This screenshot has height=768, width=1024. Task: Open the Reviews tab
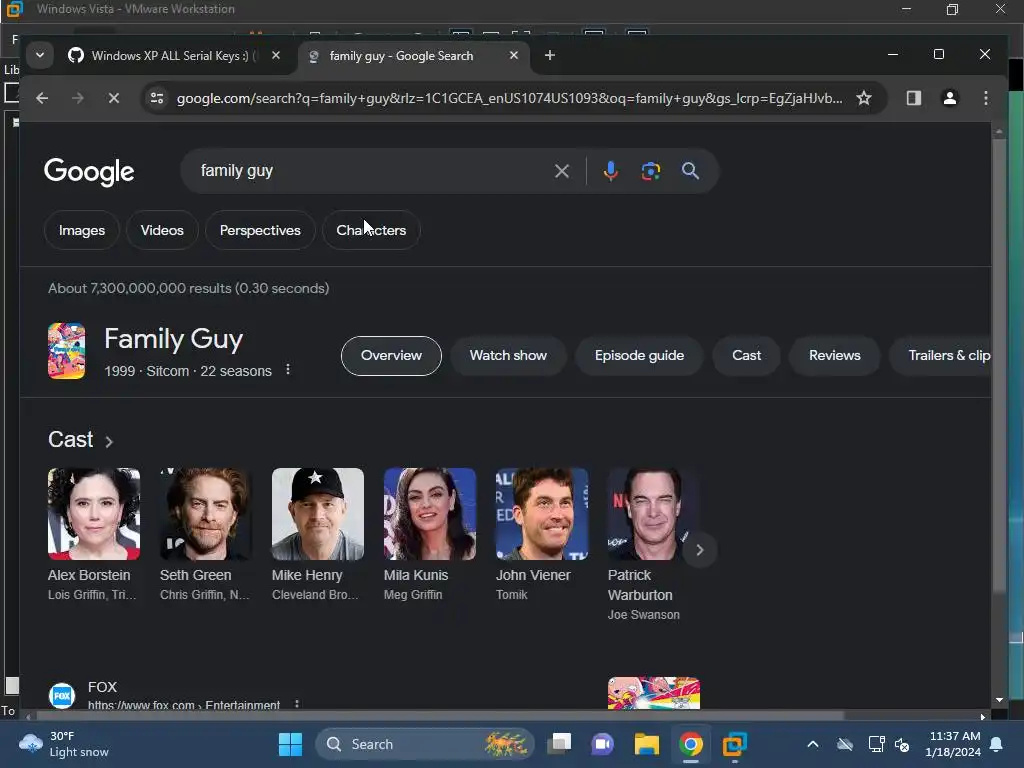pos(835,355)
